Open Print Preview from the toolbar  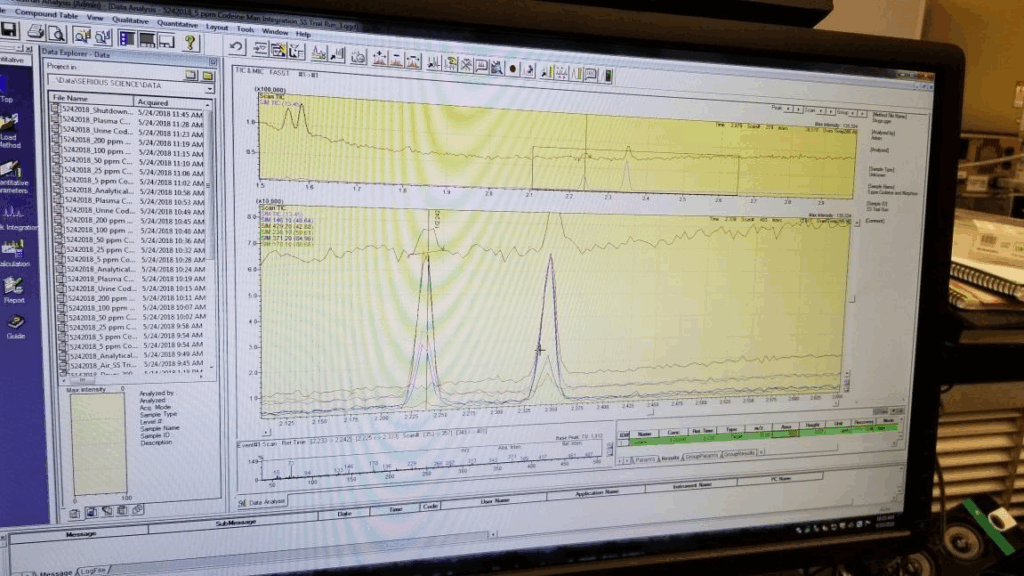56,34
